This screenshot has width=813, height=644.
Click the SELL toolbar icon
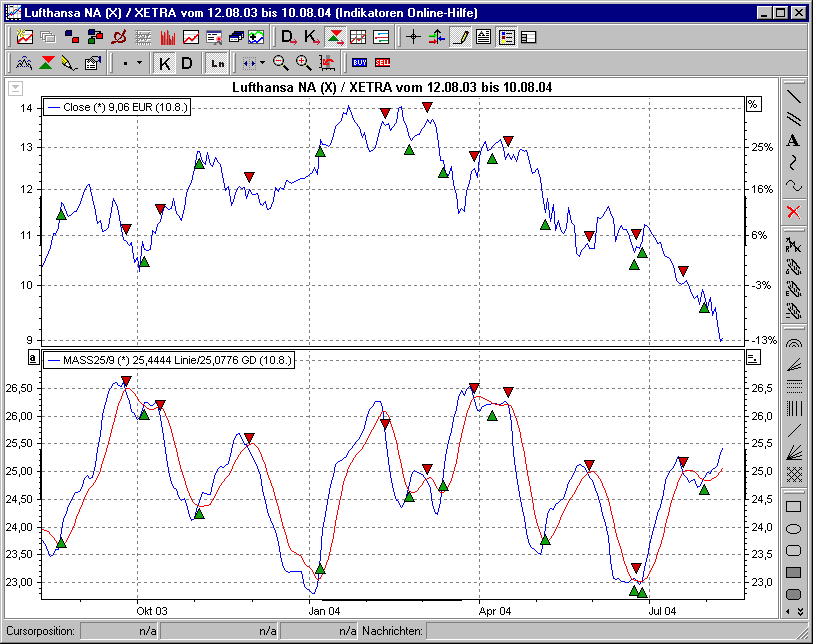point(381,62)
